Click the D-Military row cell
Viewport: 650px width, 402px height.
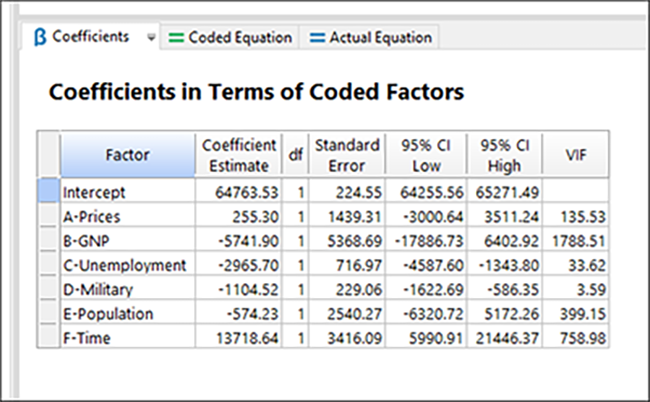pos(127,290)
